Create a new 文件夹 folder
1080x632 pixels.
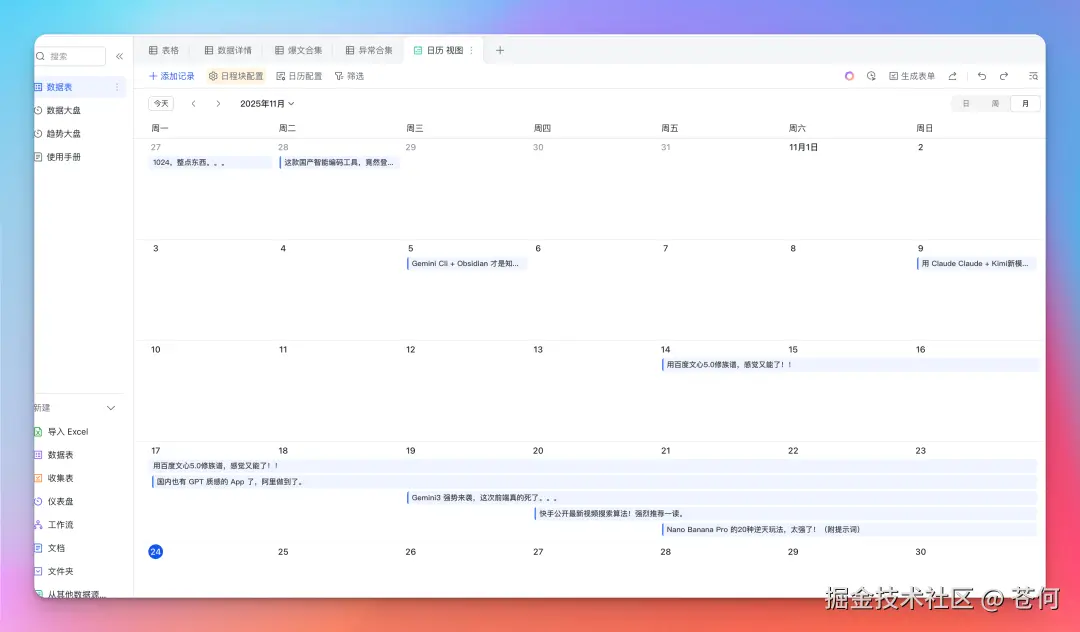pyautogui.click(x=61, y=571)
